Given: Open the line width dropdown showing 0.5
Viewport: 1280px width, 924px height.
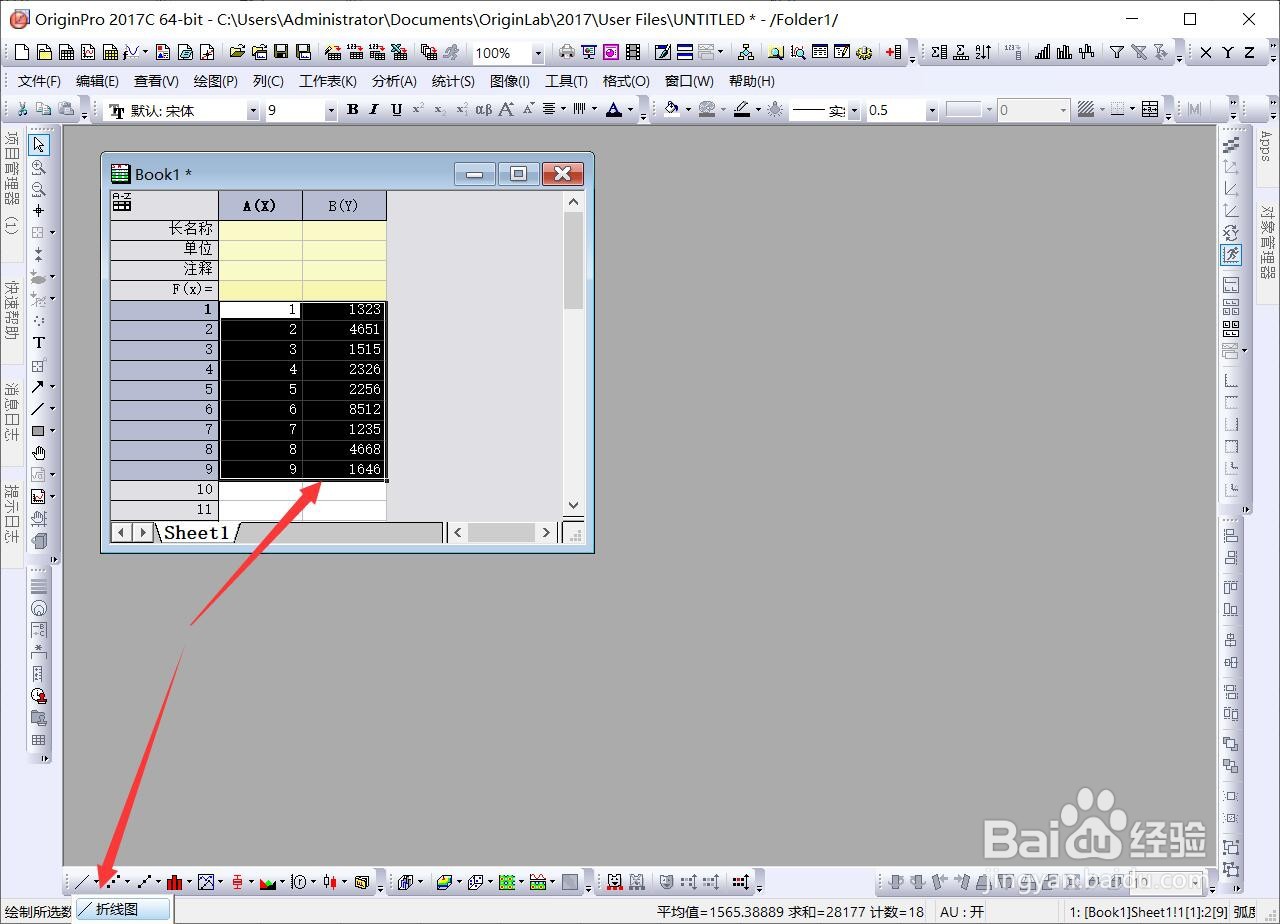Looking at the screenshot, I should pyautogui.click(x=932, y=111).
